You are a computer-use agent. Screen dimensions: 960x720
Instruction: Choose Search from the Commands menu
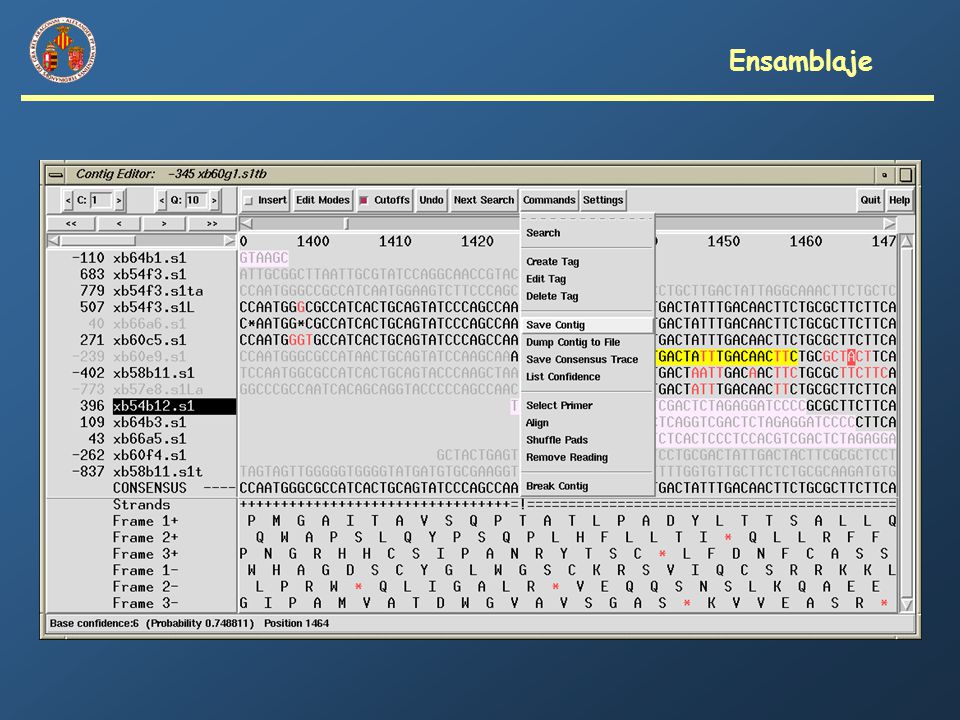click(543, 233)
